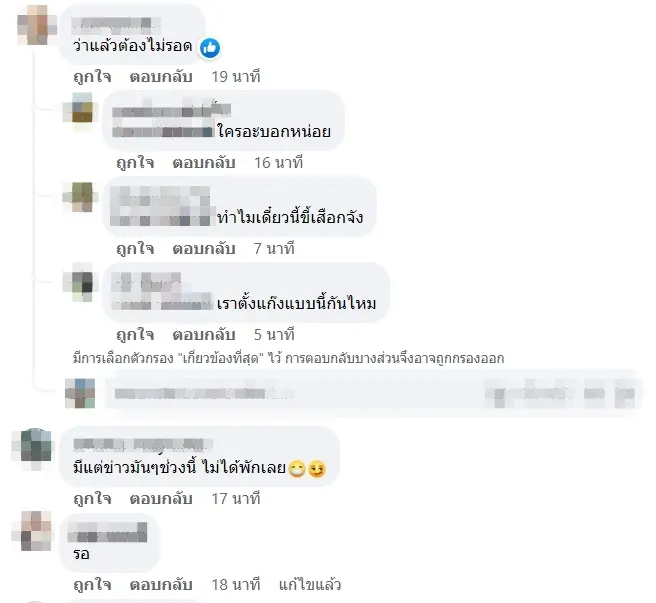The width and height of the screenshot is (656, 603).
Task: Open the 7 นาที timestamp link
Action: pyautogui.click(x=274, y=249)
